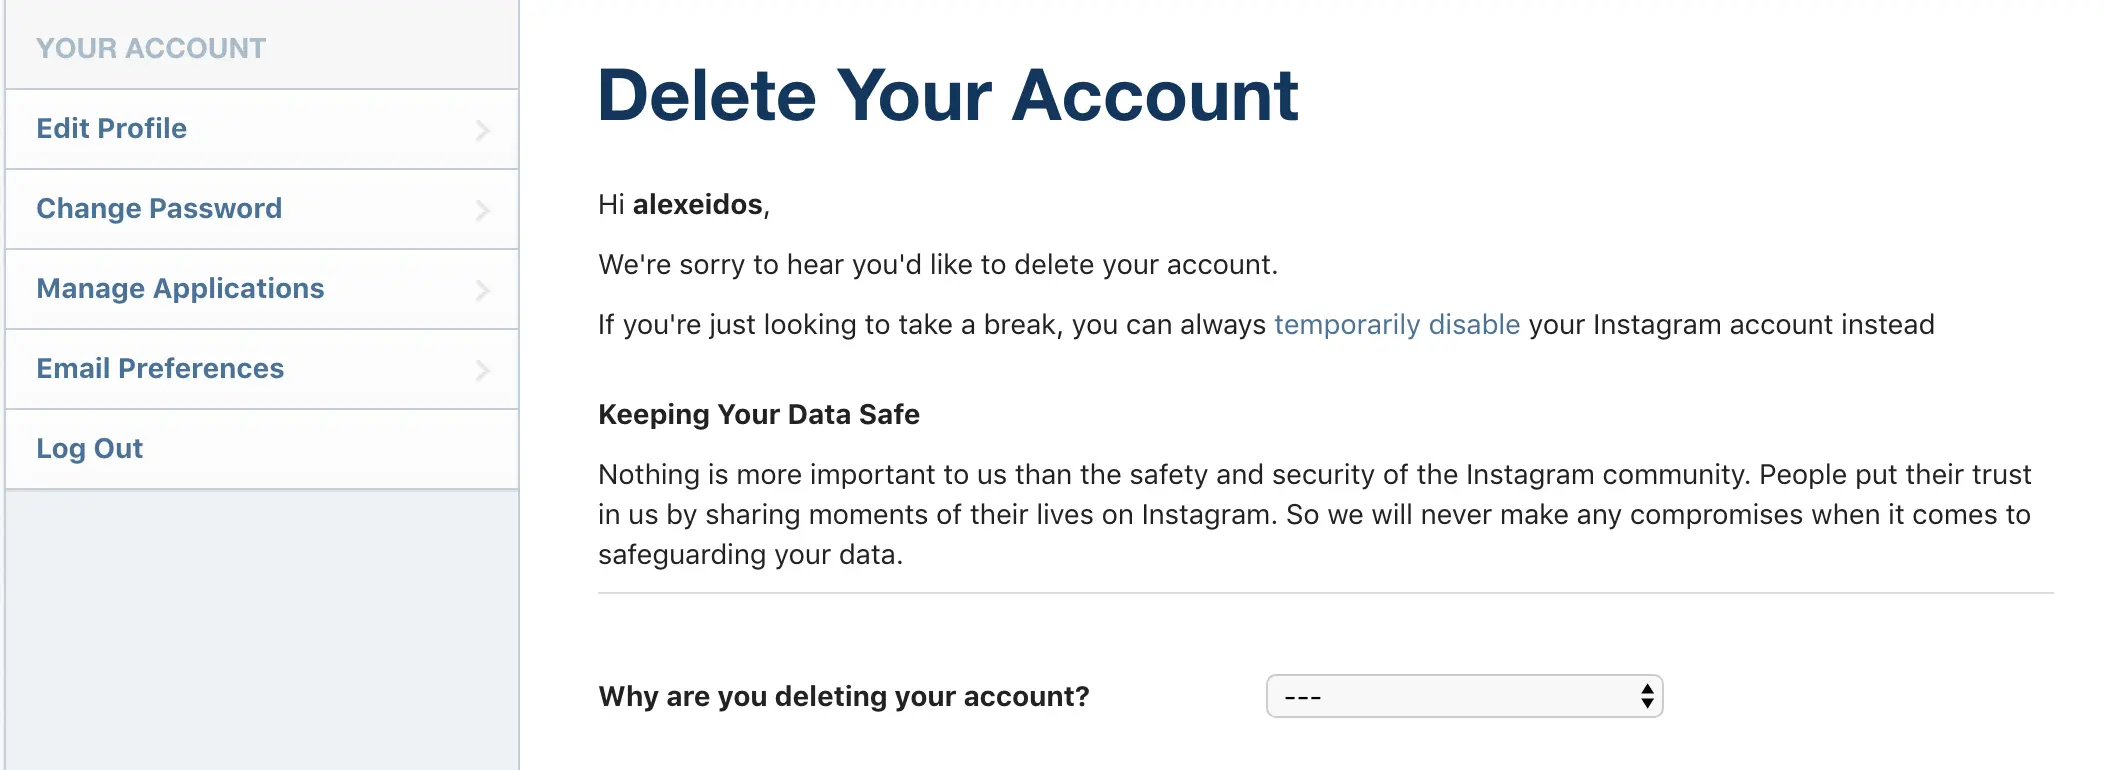The width and height of the screenshot is (2104, 770).
Task: Click the "YOUR ACCOUNT" sidebar header
Action: [151, 48]
